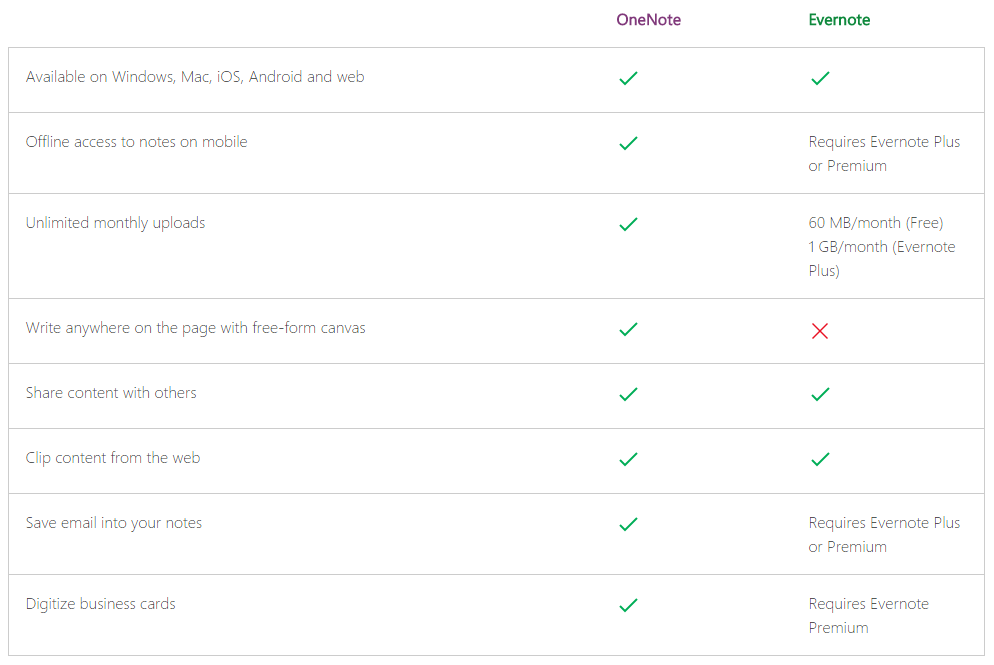The height and width of the screenshot is (665, 994).
Task: Click Evernote checkmark for clip web content
Action: click(820, 459)
